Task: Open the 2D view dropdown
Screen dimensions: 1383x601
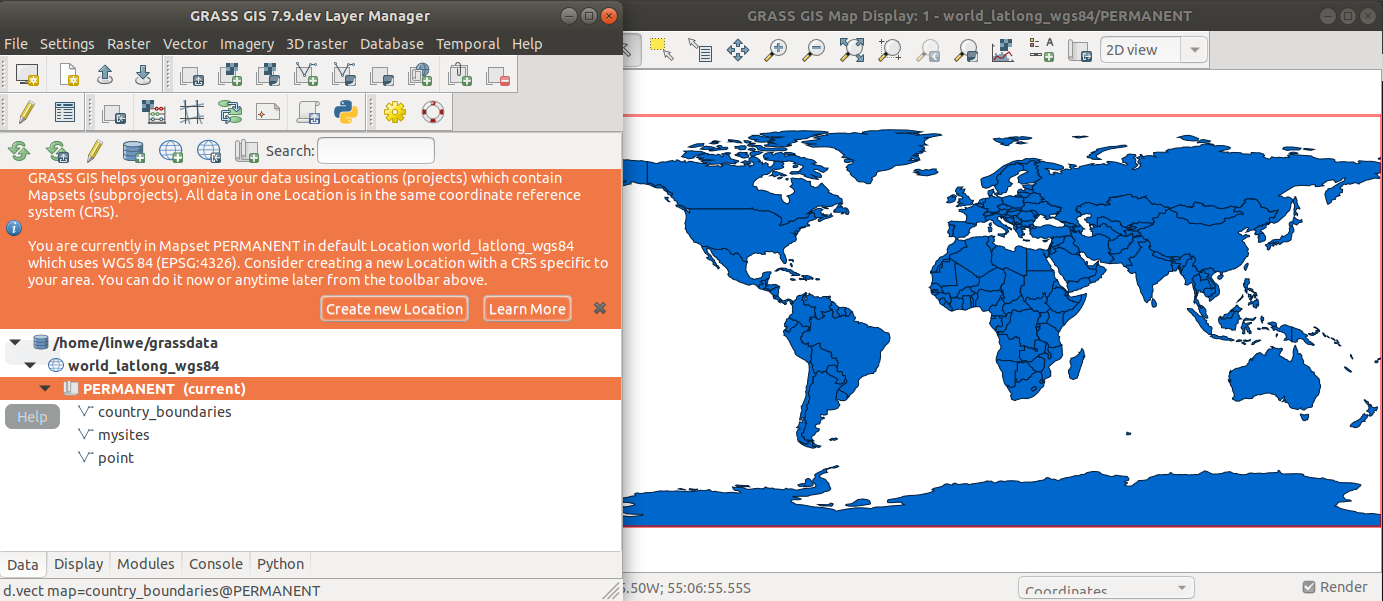Action: pos(1153,50)
